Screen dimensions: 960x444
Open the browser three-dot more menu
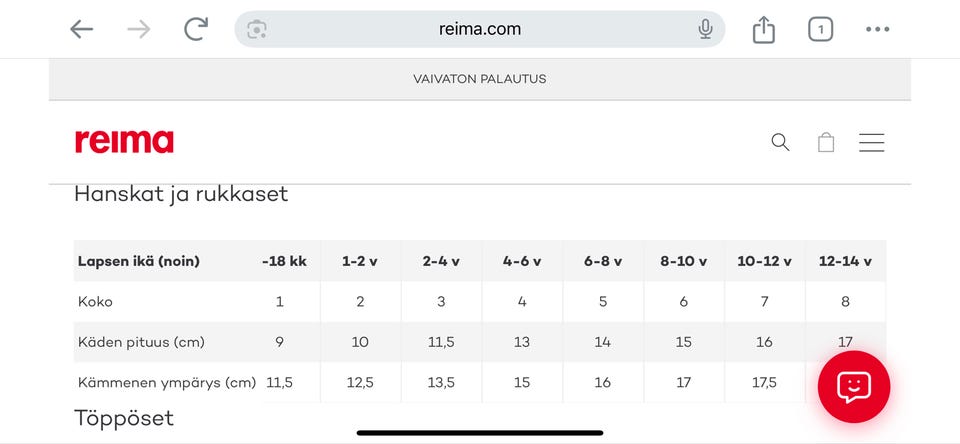click(877, 29)
